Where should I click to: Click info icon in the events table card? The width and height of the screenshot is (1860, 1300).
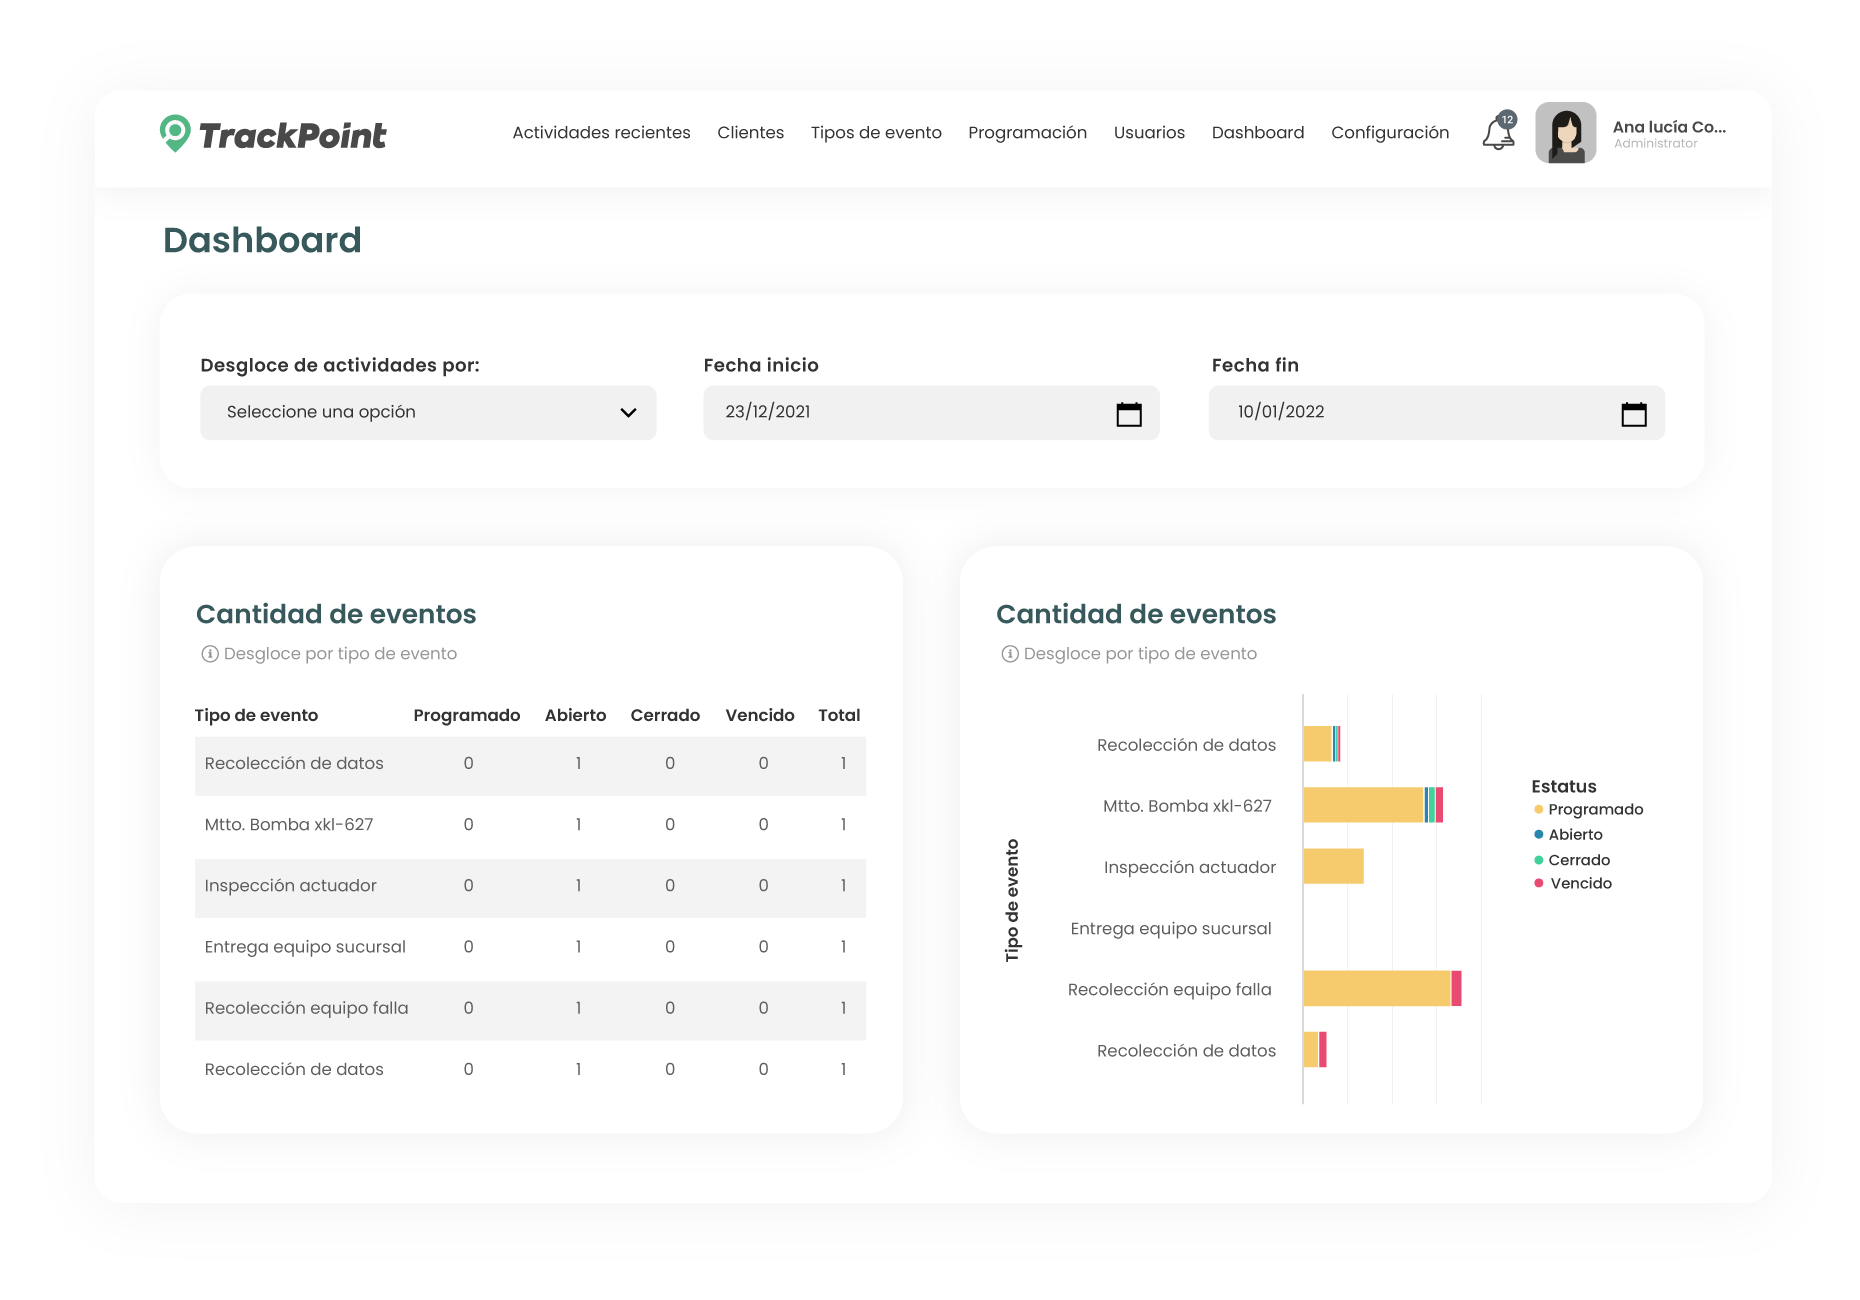click(210, 654)
